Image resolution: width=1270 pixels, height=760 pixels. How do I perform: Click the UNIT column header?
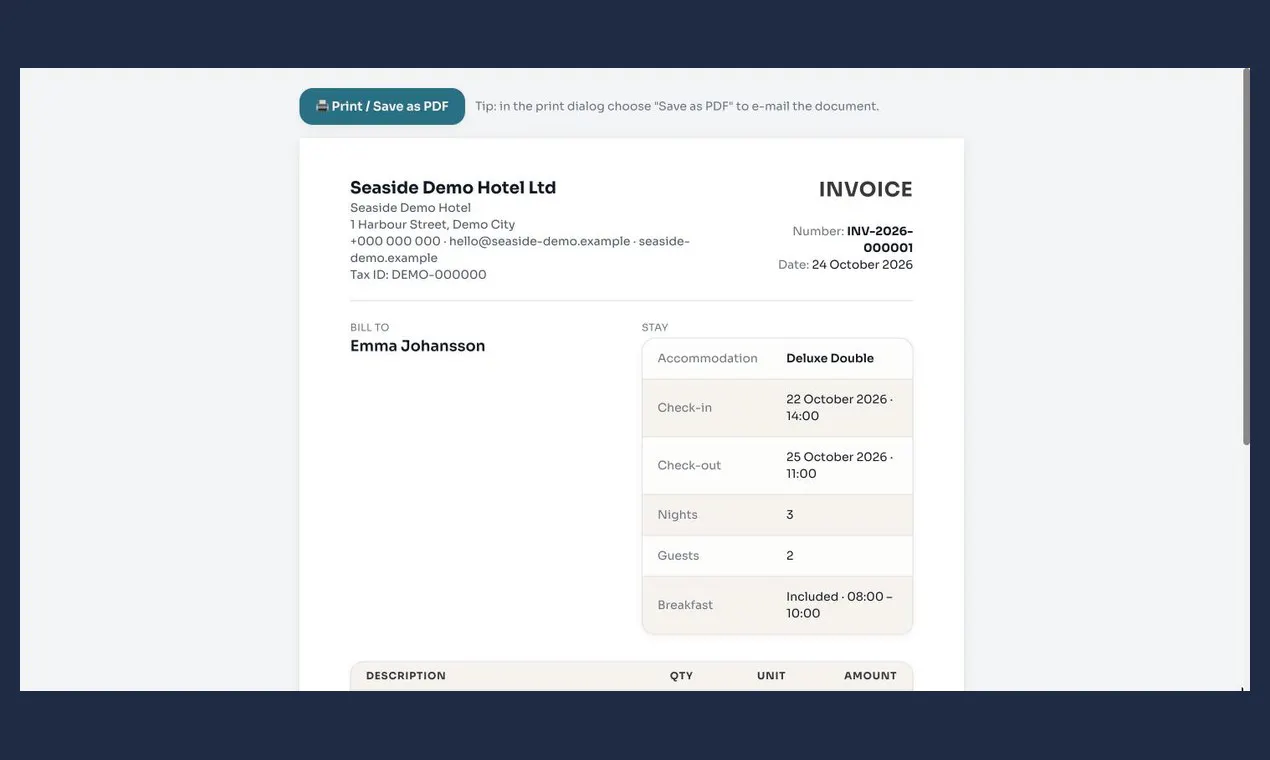pyautogui.click(x=771, y=676)
